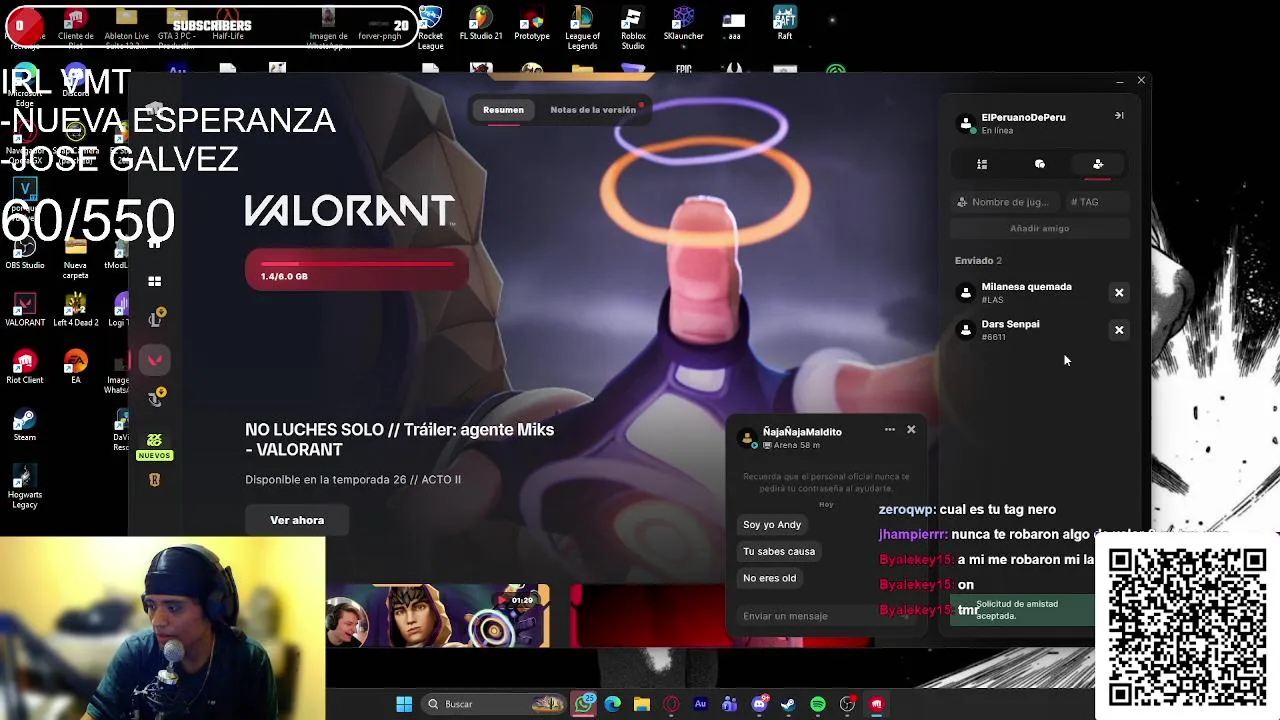Open Adobe Audition from the taskbar
The image size is (1280, 720).
[700, 704]
